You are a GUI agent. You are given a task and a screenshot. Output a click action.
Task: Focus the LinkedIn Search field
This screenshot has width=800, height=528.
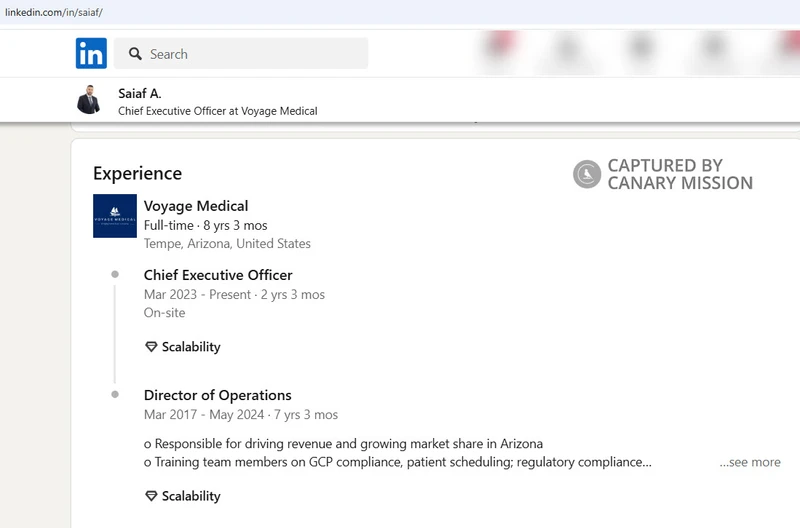(241, 53)
